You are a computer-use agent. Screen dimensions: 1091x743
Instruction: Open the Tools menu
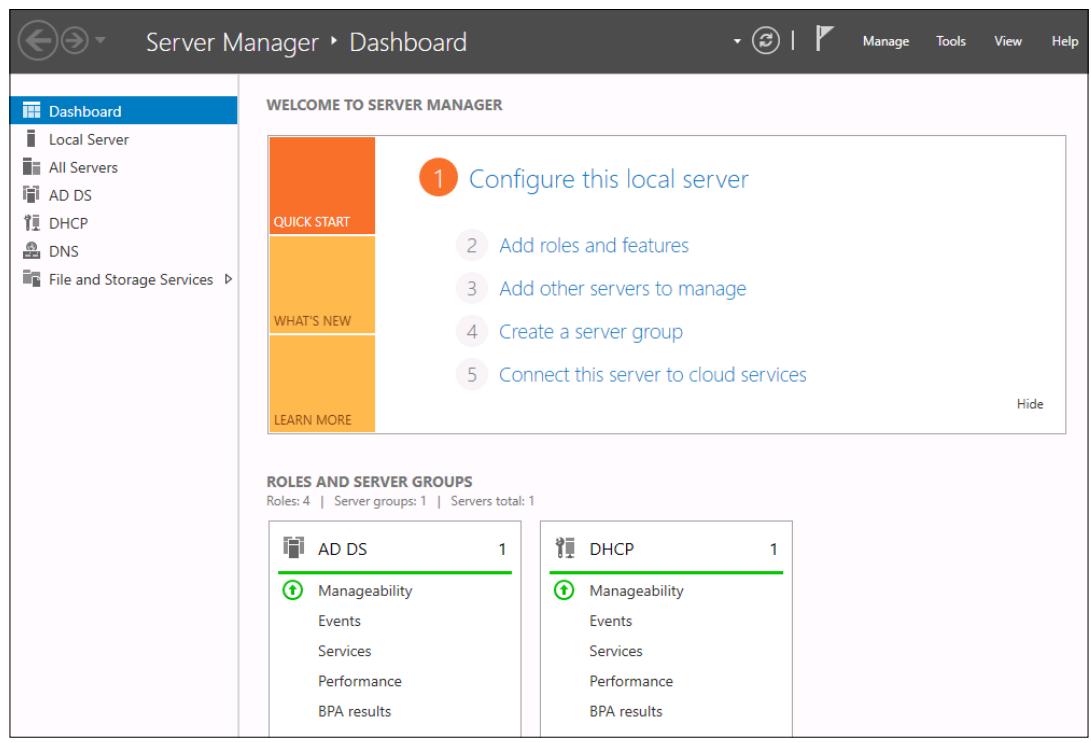point(950,41)
